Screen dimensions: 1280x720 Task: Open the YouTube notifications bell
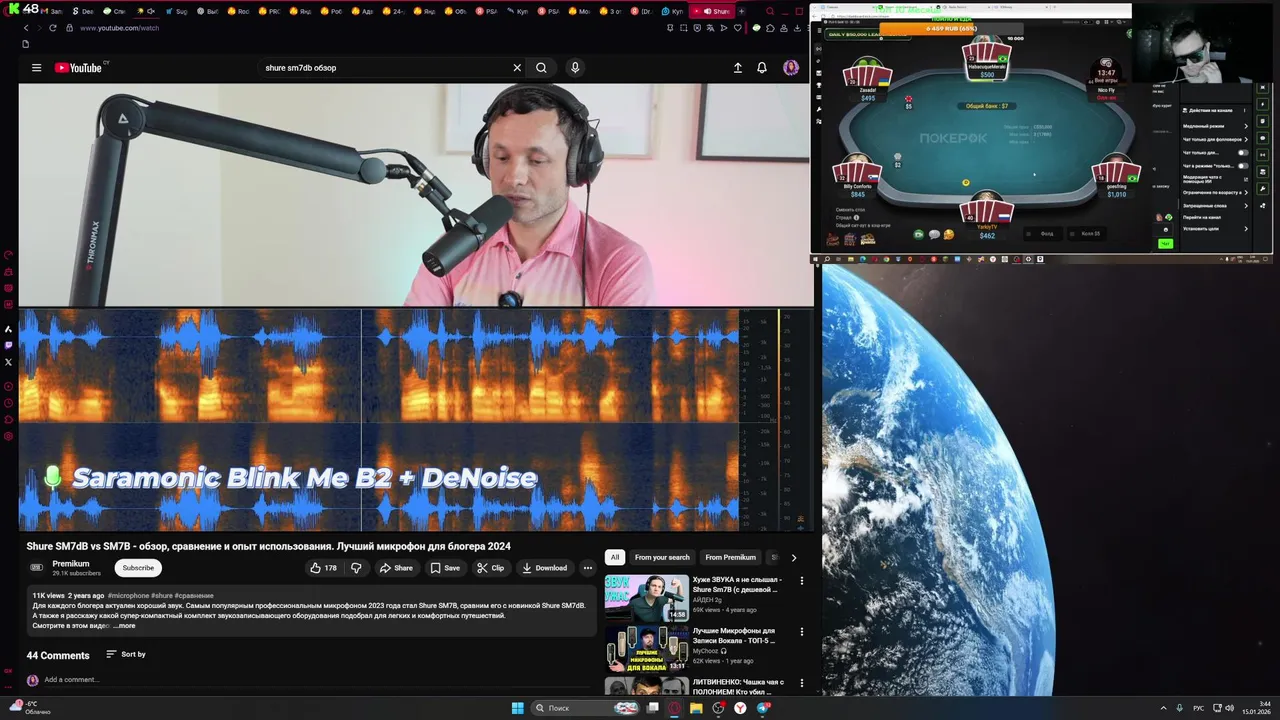[762, 68]
